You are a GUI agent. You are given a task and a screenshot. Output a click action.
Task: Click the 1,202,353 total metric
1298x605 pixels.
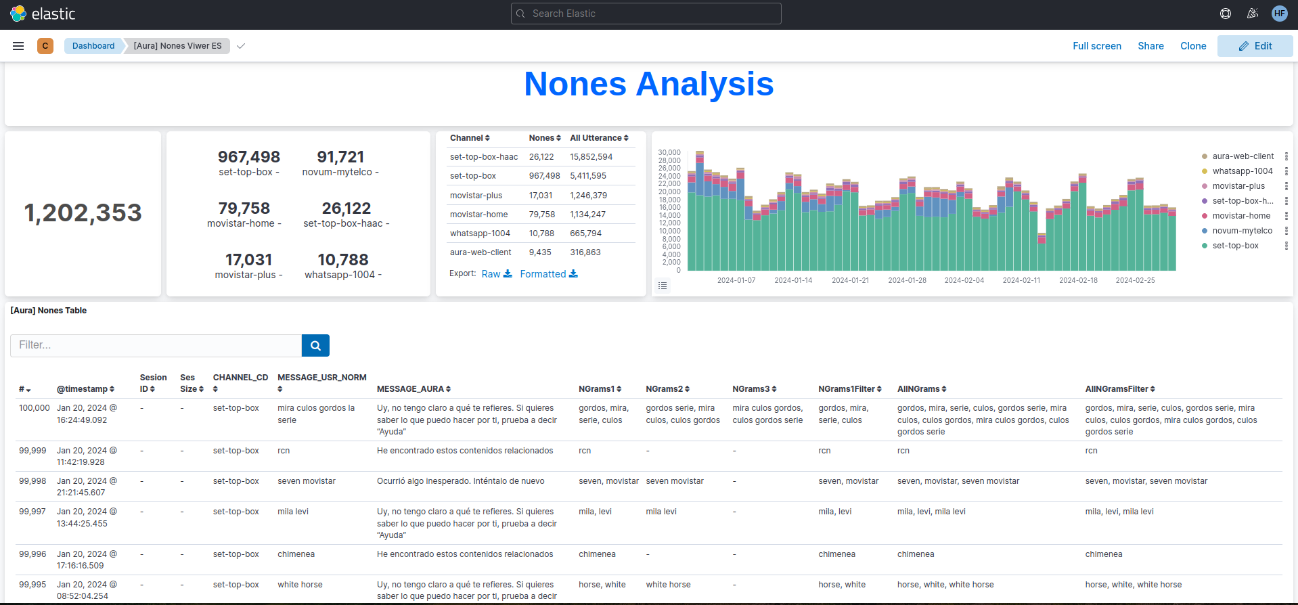83,213
